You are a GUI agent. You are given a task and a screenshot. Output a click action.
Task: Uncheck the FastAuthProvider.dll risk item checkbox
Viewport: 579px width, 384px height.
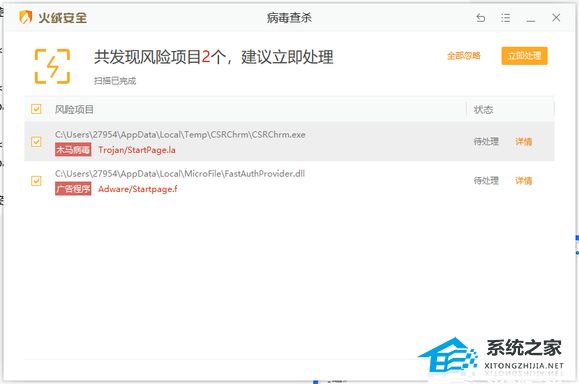[36, 181]
